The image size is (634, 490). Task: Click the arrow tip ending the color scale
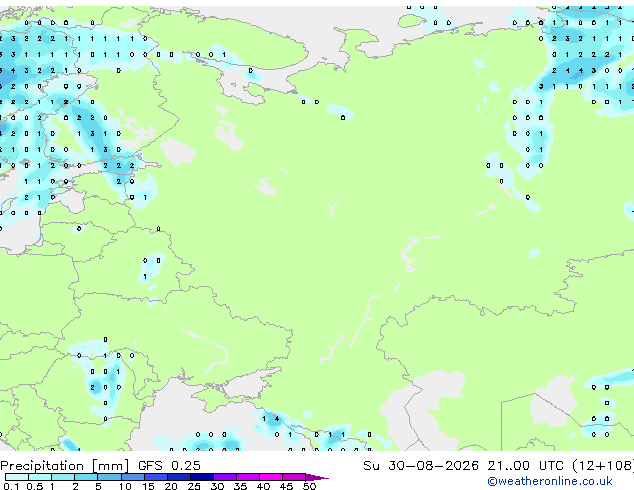[x=317, y=477]
